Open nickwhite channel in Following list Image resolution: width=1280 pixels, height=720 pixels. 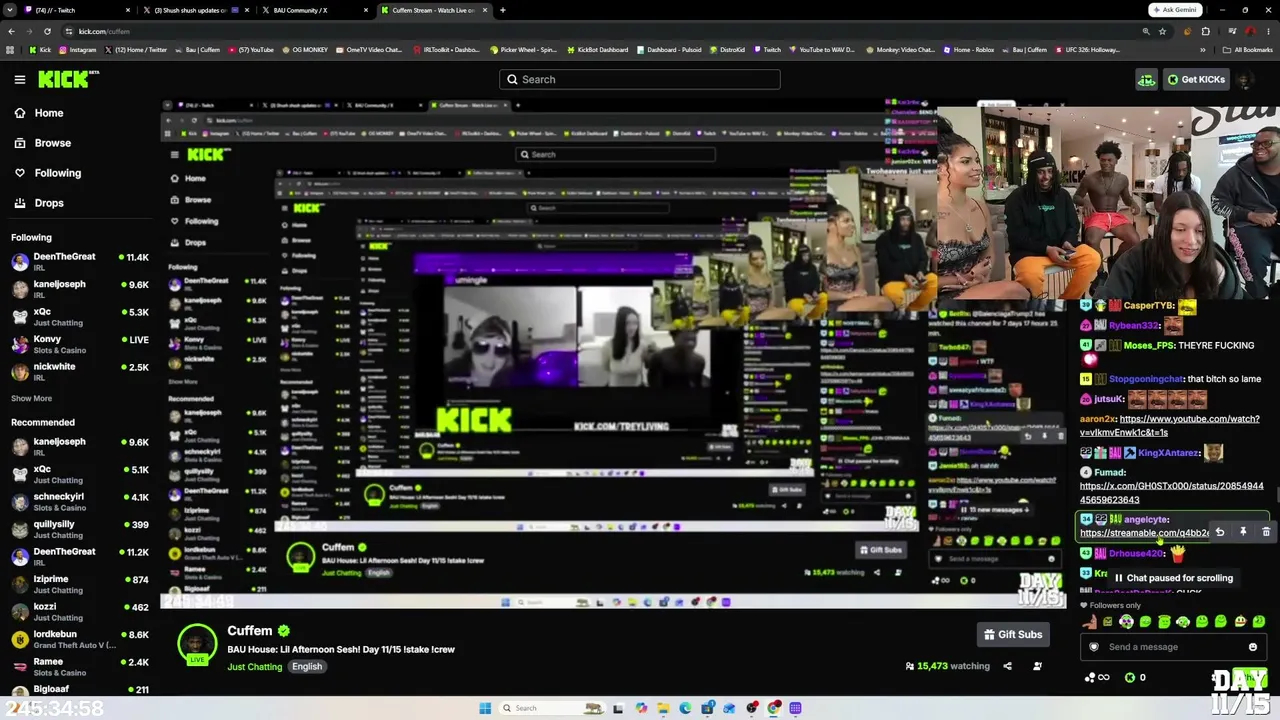(80, 372)
